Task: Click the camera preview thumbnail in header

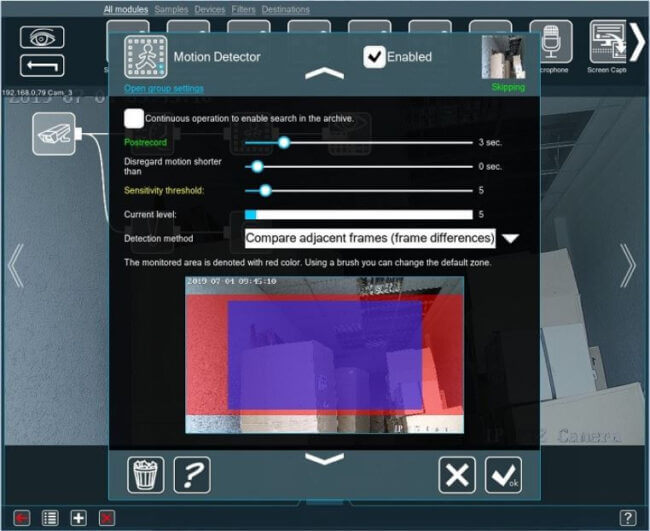Action: pos(504,57)
